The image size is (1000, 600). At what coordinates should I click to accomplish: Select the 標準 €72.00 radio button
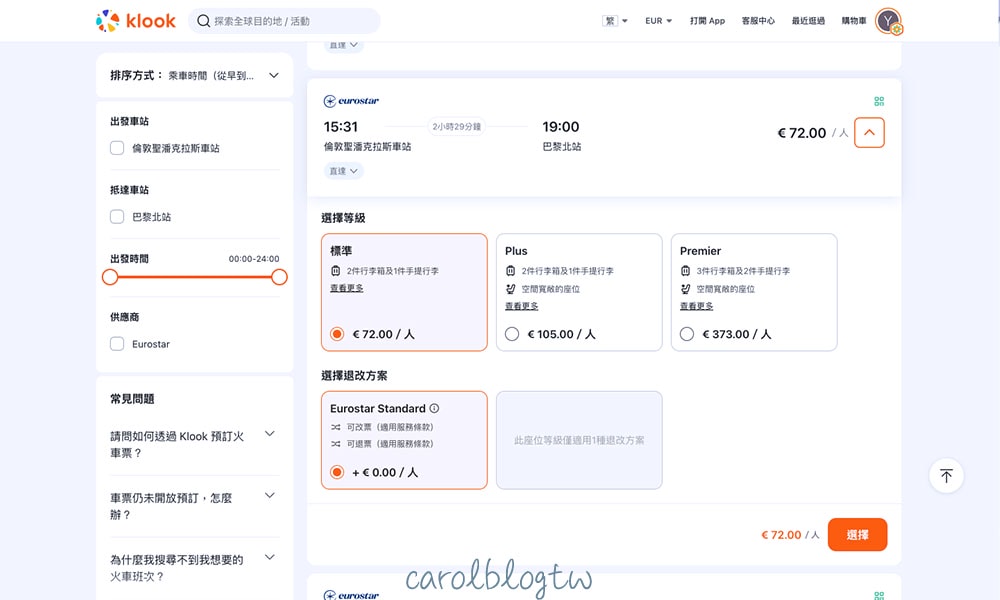tap(337, 334)
